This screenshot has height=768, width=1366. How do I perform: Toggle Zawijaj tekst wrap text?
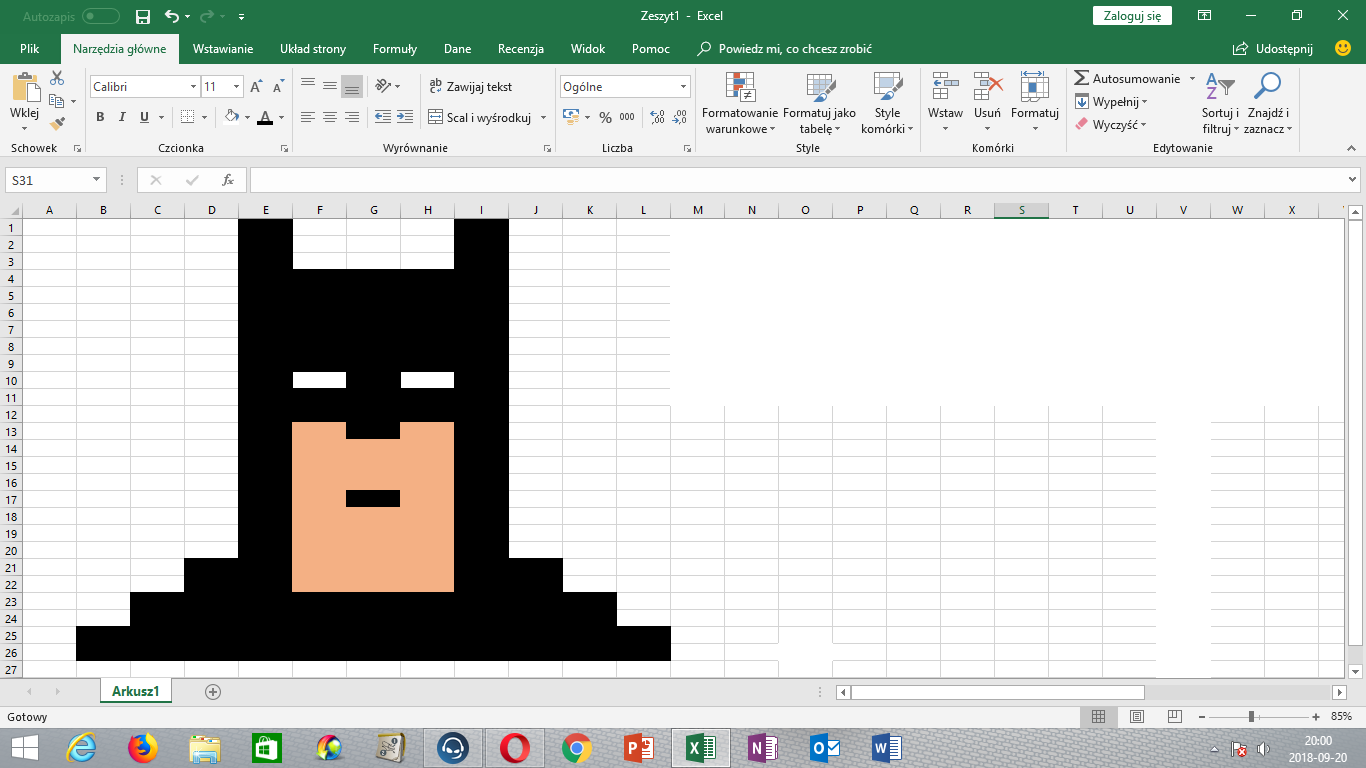[x=470, y=87]
